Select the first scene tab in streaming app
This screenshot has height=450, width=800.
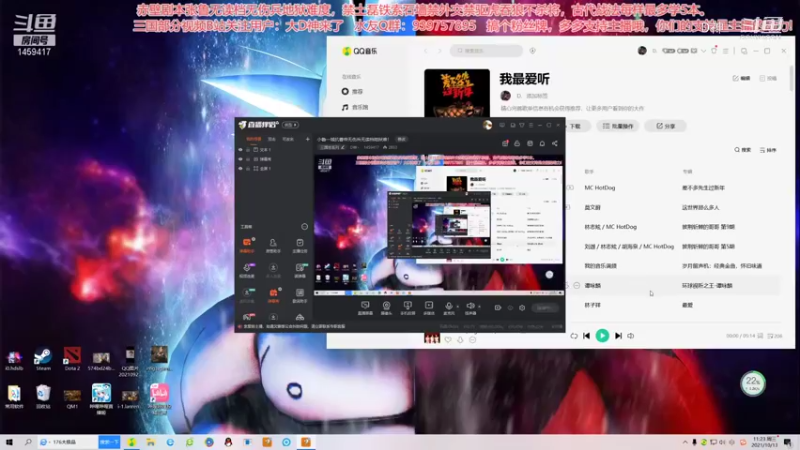[254, 139]
